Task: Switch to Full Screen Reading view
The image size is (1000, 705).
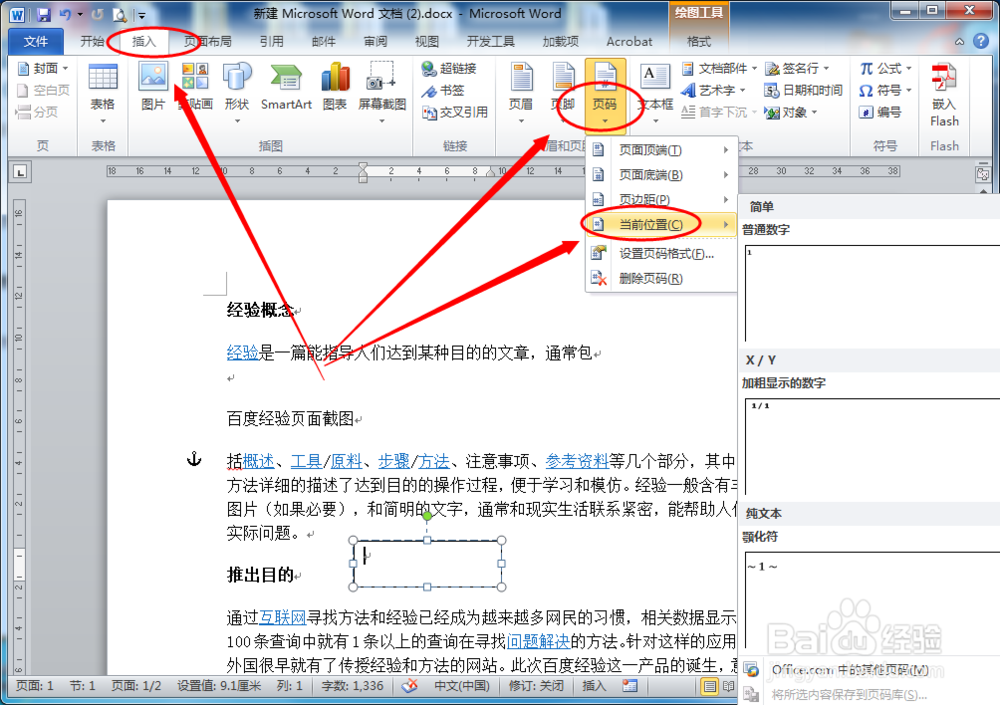Action: pyautogui.click(x=728, y=686)
